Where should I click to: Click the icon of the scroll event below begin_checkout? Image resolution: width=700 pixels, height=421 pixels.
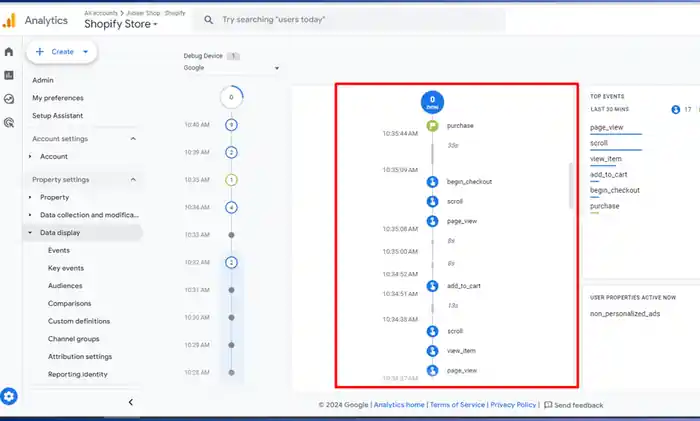click(432, 201)
